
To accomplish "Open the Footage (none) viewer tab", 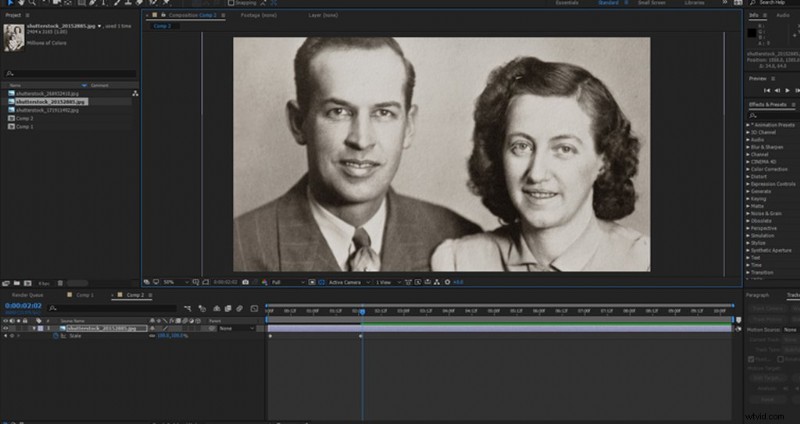I will (259, 15).
